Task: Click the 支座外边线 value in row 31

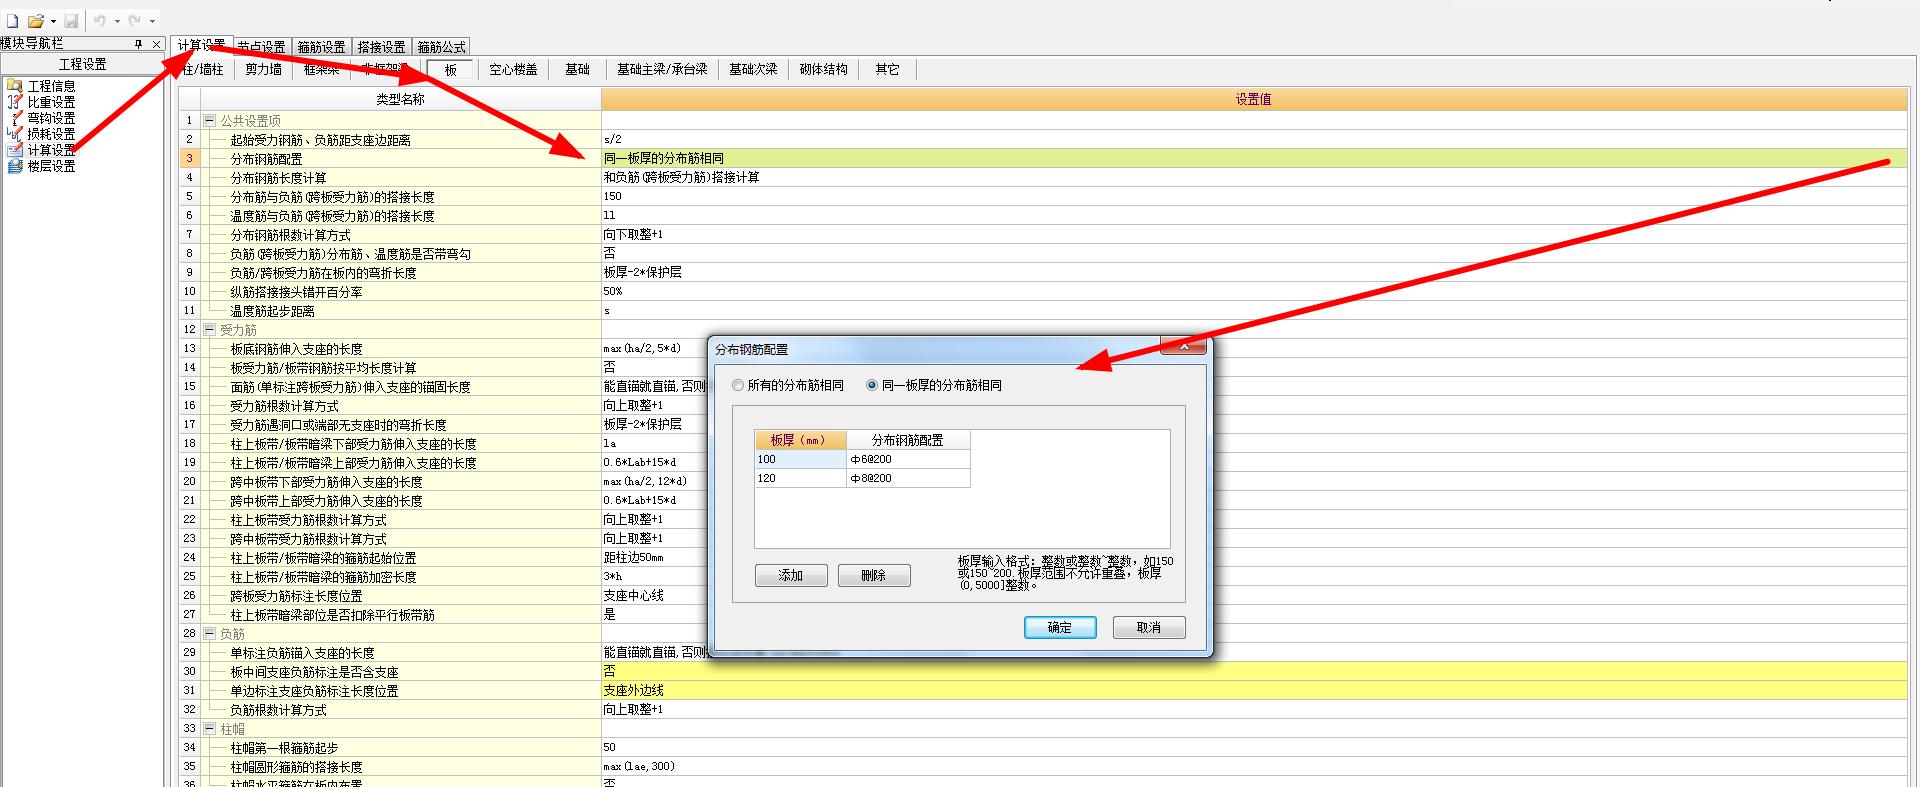Action: click(x=1254, y=691)
